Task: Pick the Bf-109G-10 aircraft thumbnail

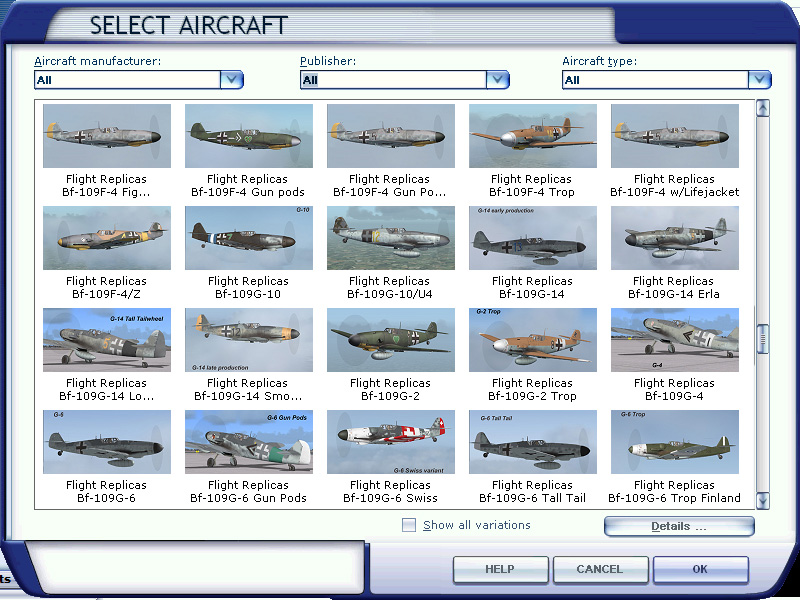Action: pos(248,238)
